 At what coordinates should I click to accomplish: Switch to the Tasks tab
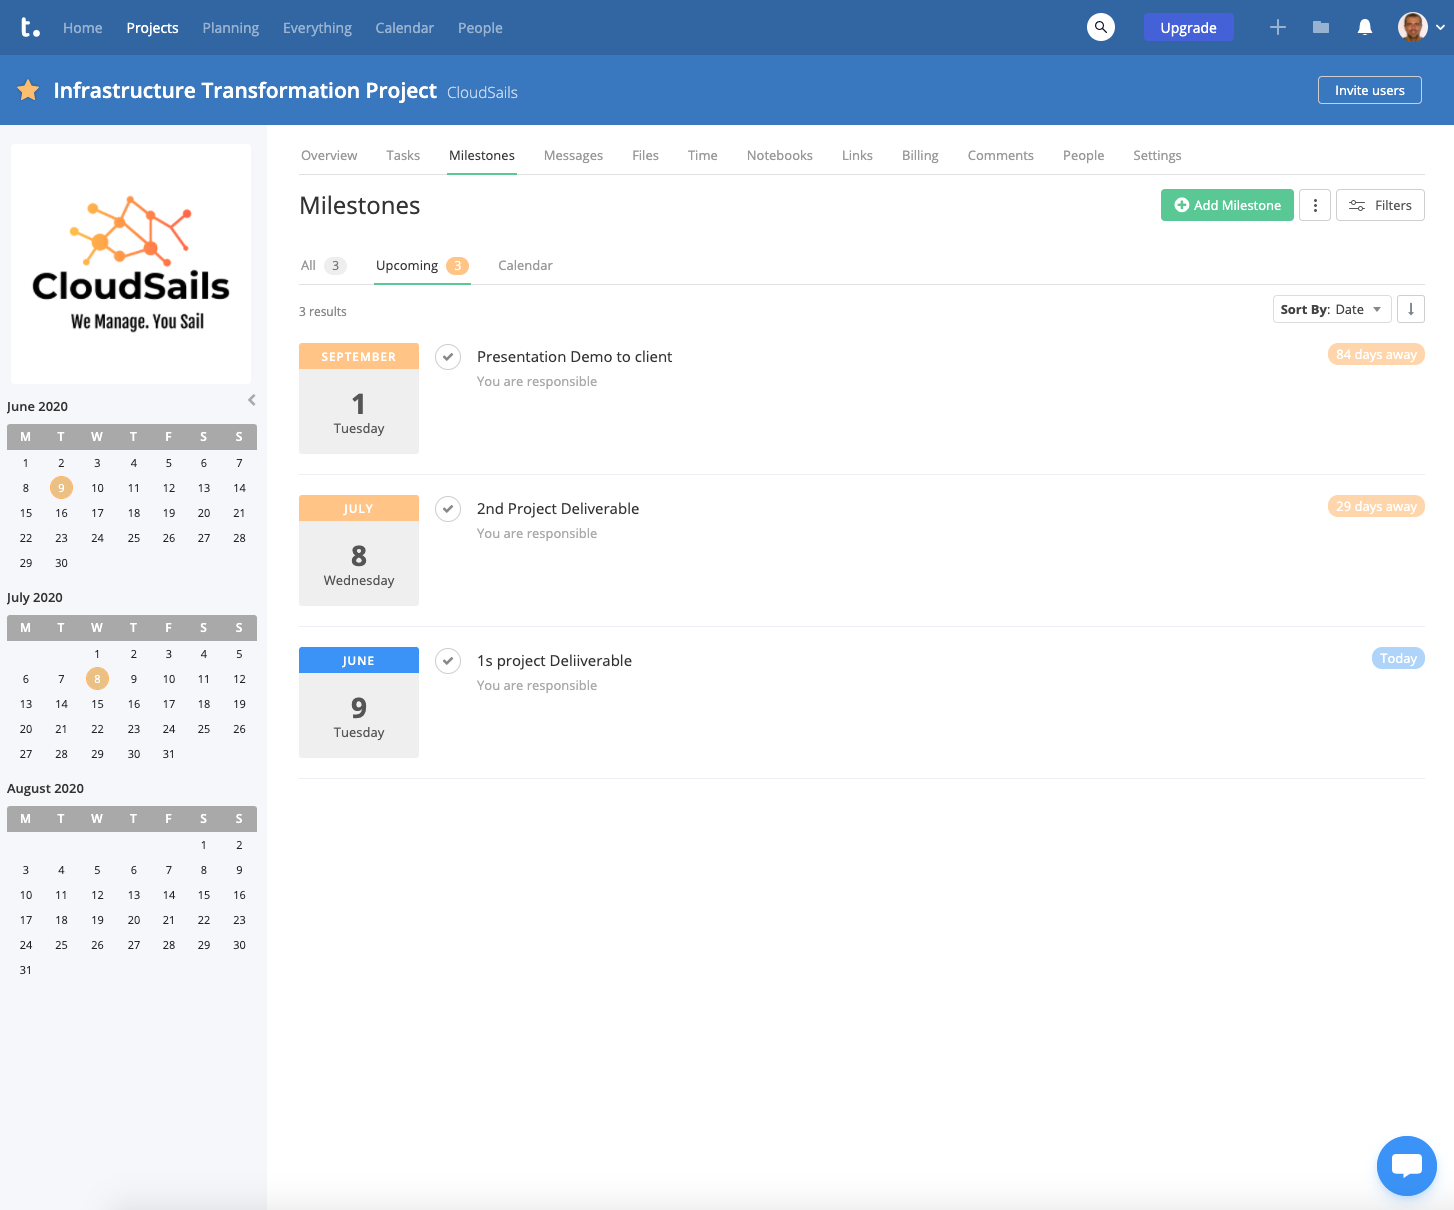point(403,155)
